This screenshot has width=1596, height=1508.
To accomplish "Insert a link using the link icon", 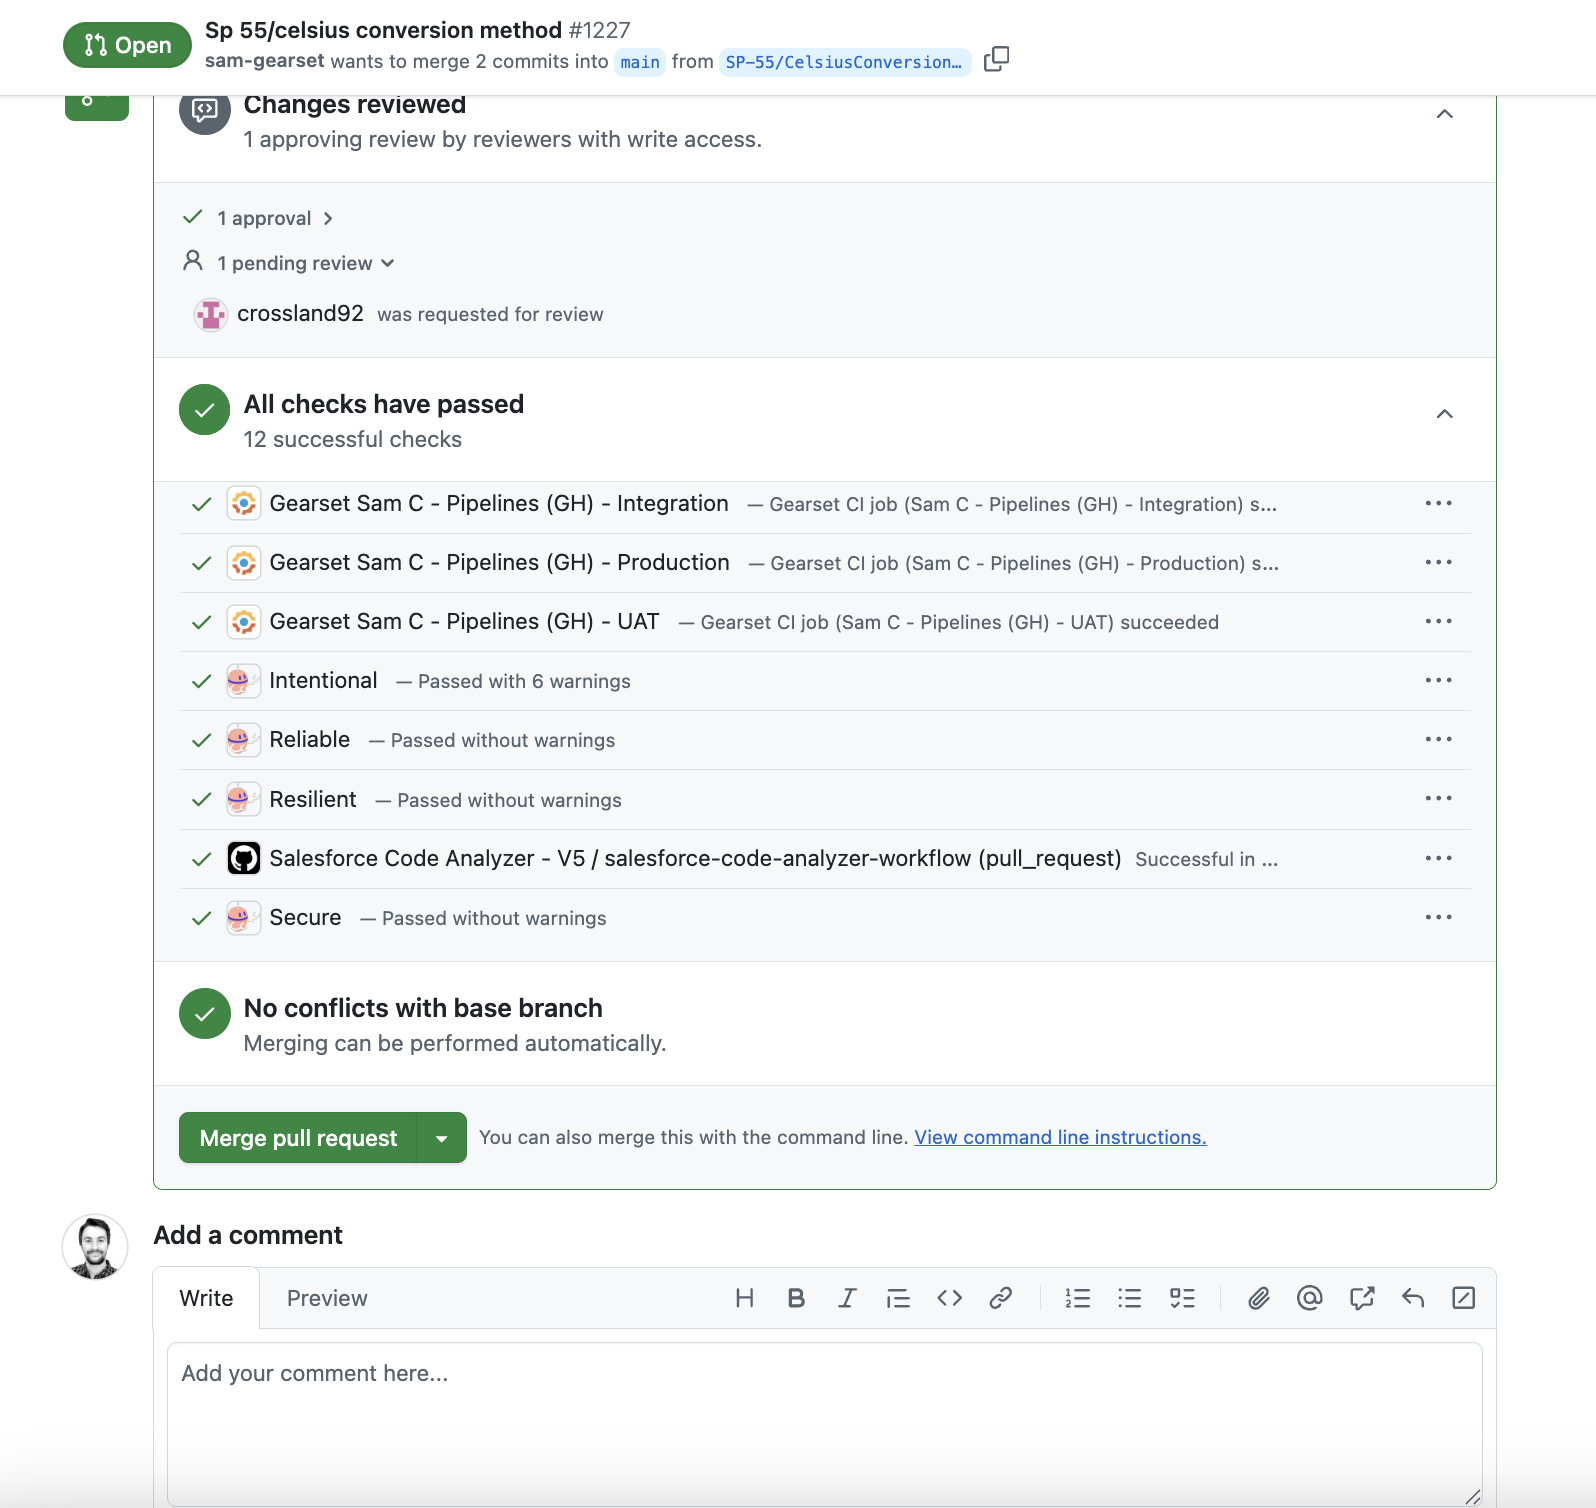I will tap(1000, 1298).
